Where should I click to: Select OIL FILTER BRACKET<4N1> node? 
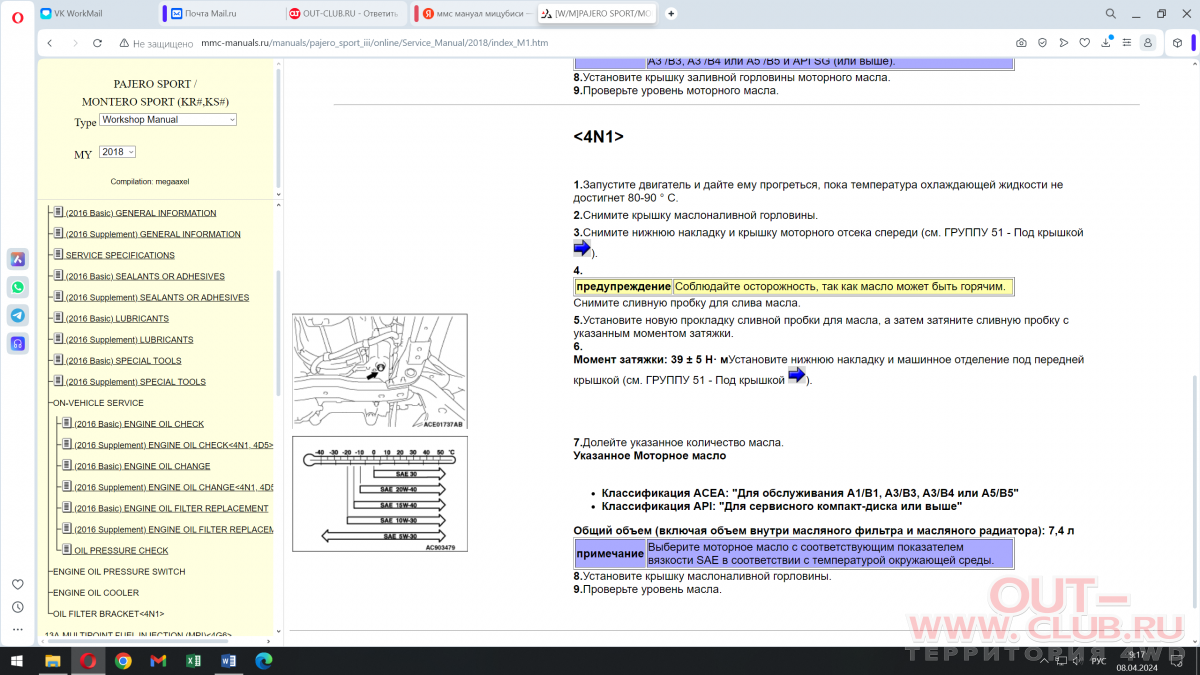tap(109, 613)
